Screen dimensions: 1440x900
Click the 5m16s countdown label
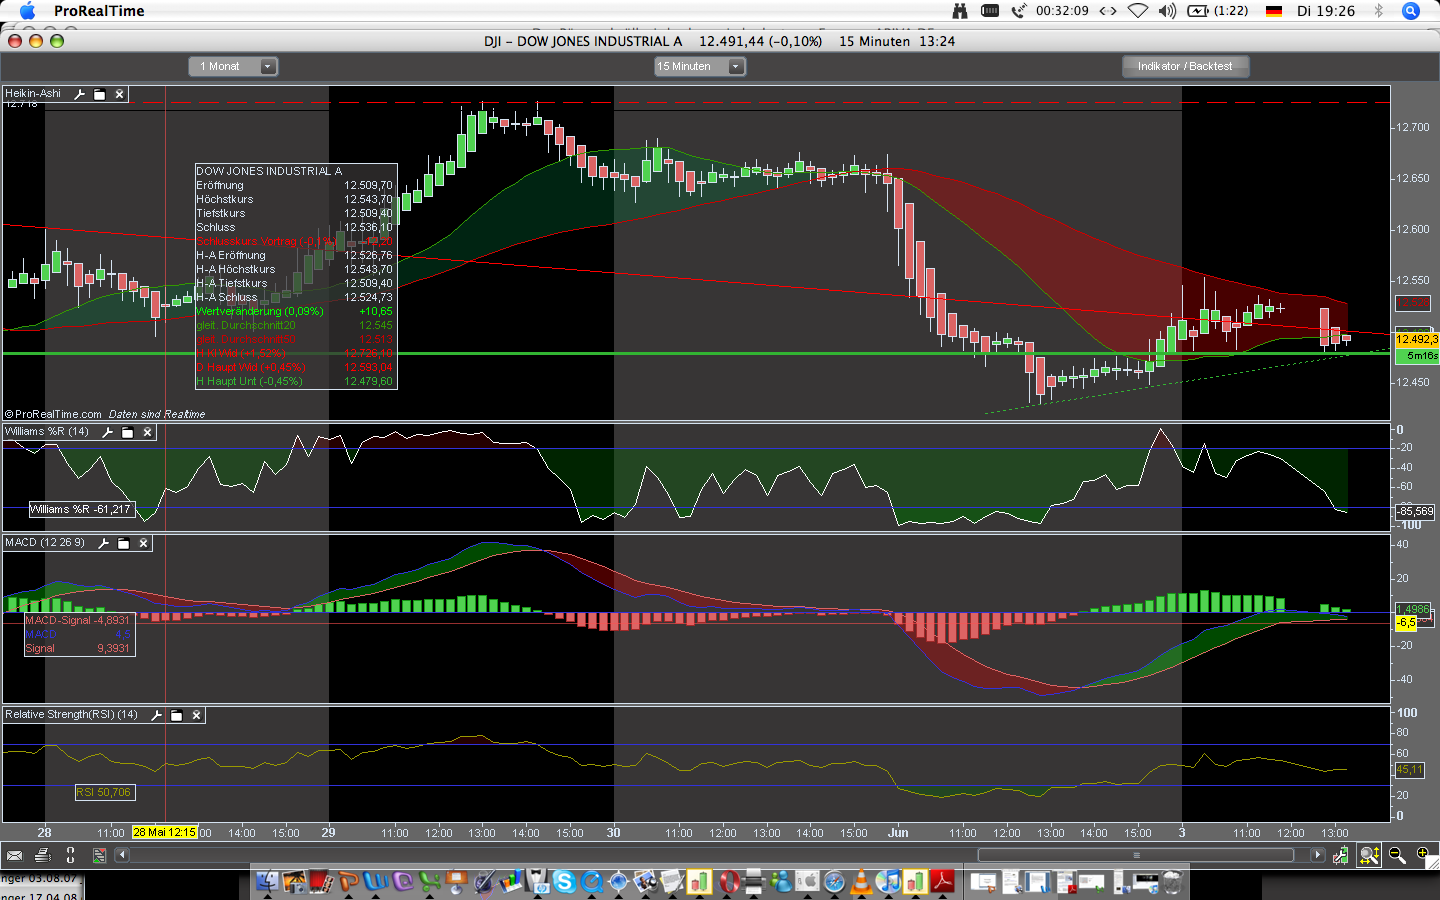1417,355
